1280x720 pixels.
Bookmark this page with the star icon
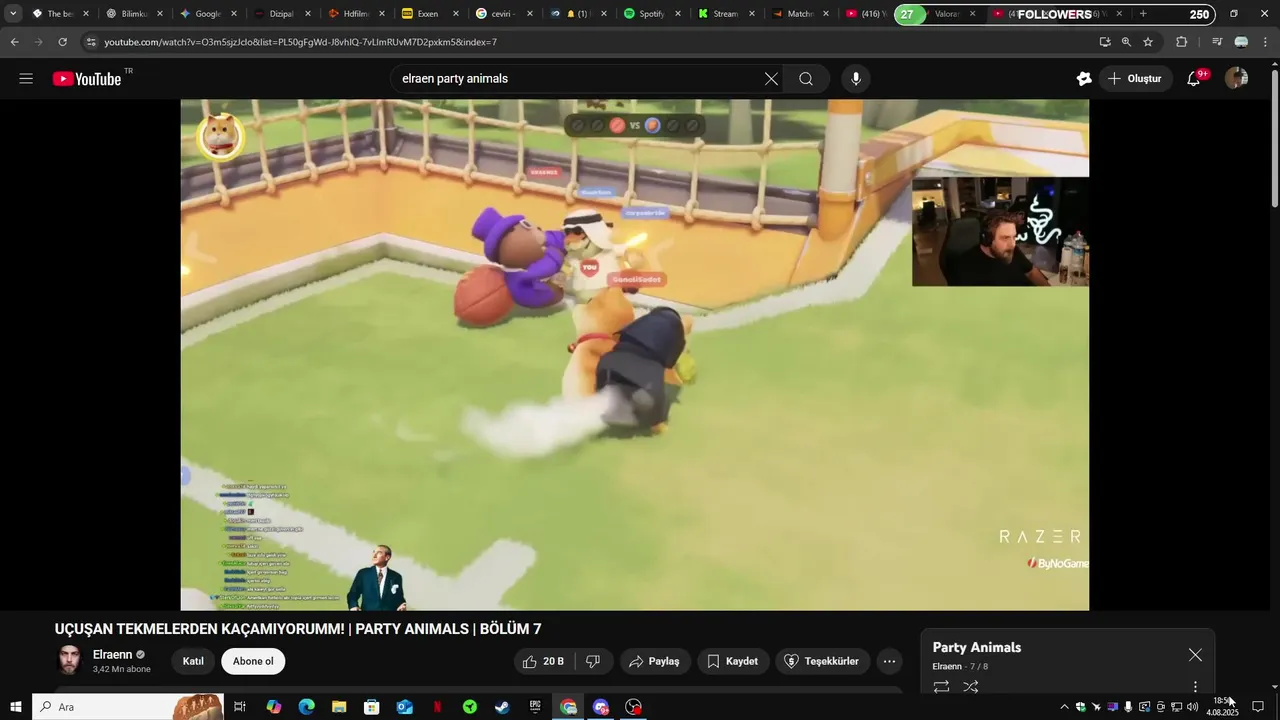tap(1148, 42)
